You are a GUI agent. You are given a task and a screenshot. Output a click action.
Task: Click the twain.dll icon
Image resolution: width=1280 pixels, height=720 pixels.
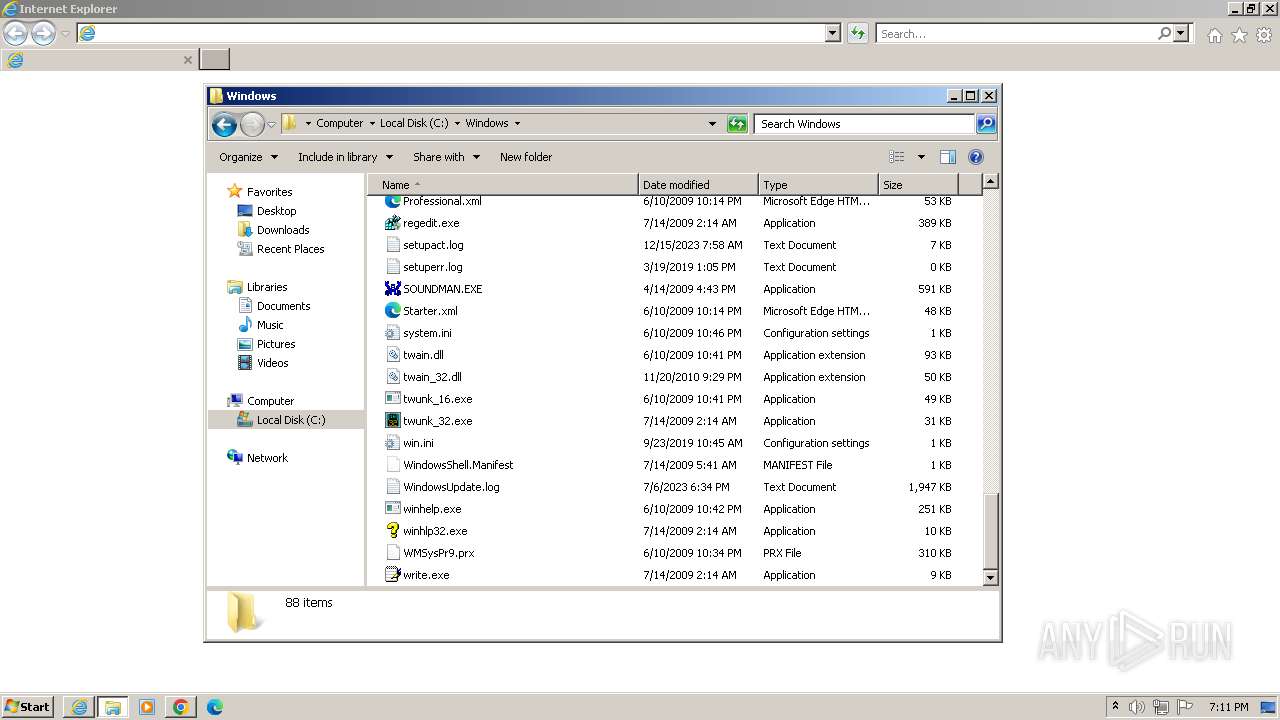393,355
